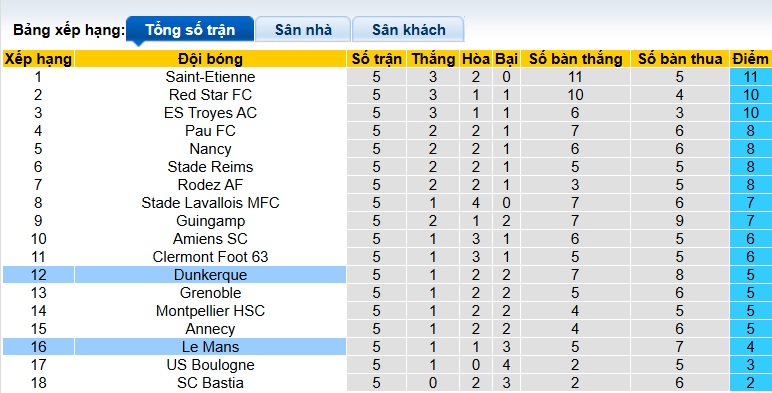This screenshot has width=772, height=393.
Task: Open the Red Star FC team link
Action: 210,95
